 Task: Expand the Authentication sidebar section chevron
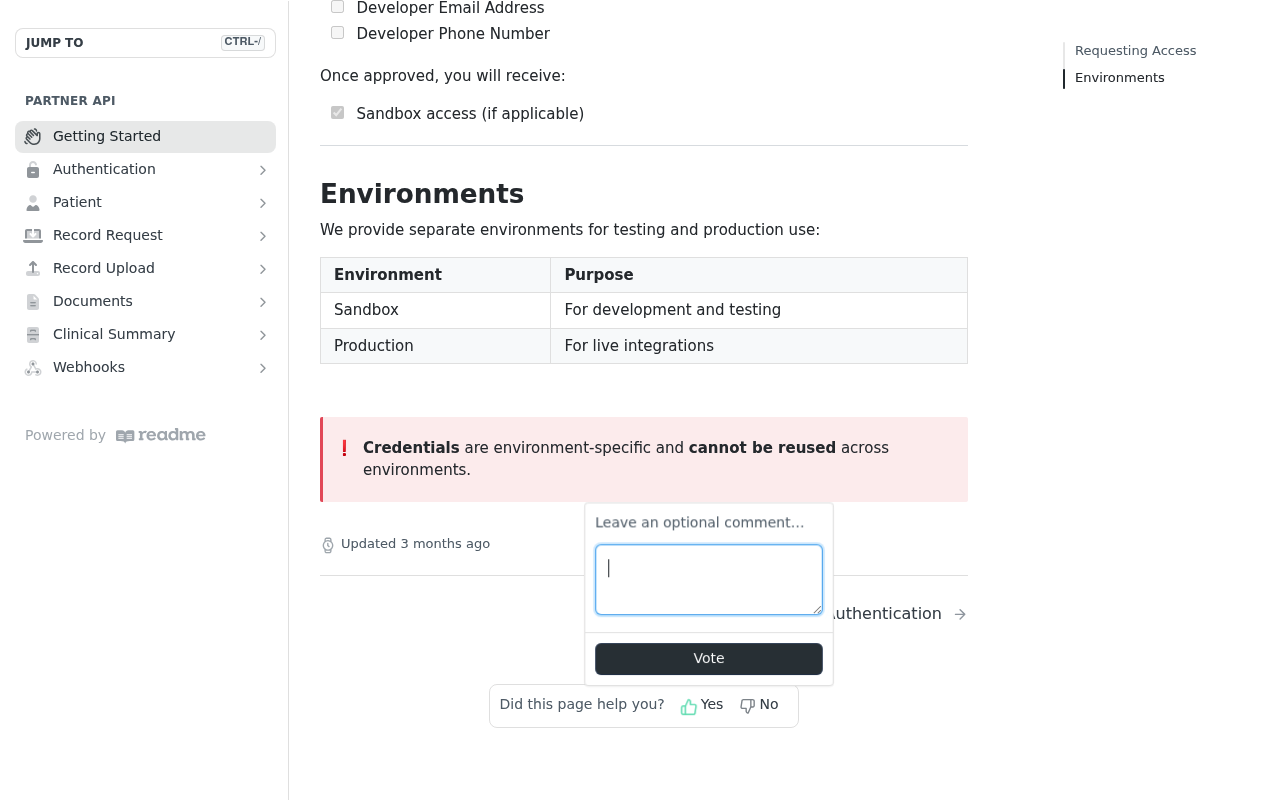tap(263, 170)
